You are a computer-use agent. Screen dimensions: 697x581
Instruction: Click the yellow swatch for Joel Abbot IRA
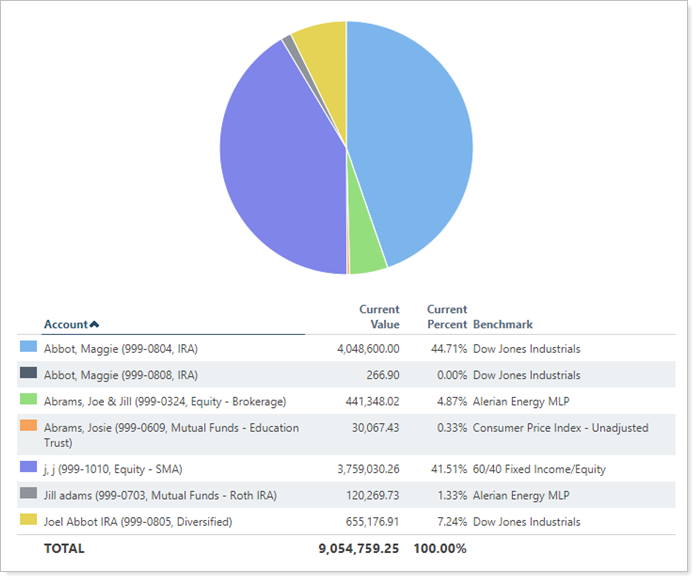[x=28, y=519]
